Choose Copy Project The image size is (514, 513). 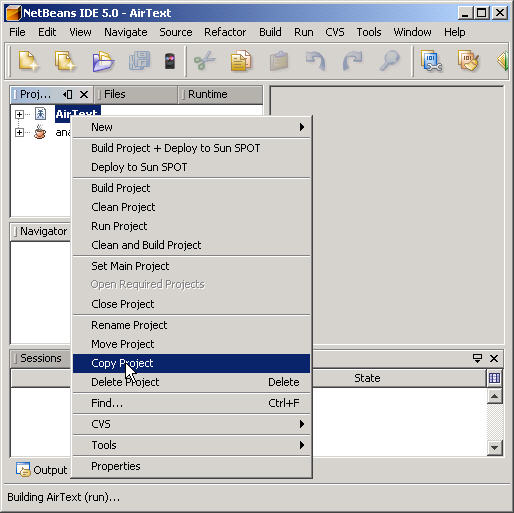(x=192, y=363)
